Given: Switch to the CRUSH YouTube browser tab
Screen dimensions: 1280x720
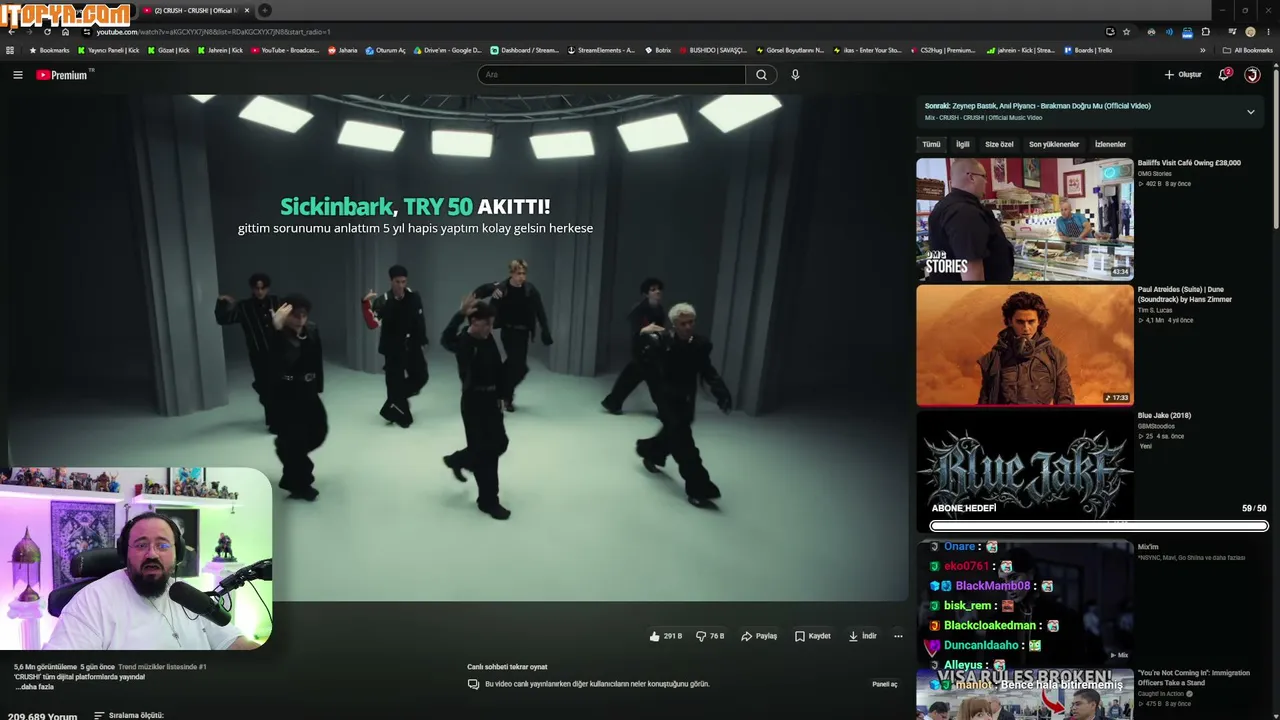Looking at the screenshot, I should [x=196, y=10].
